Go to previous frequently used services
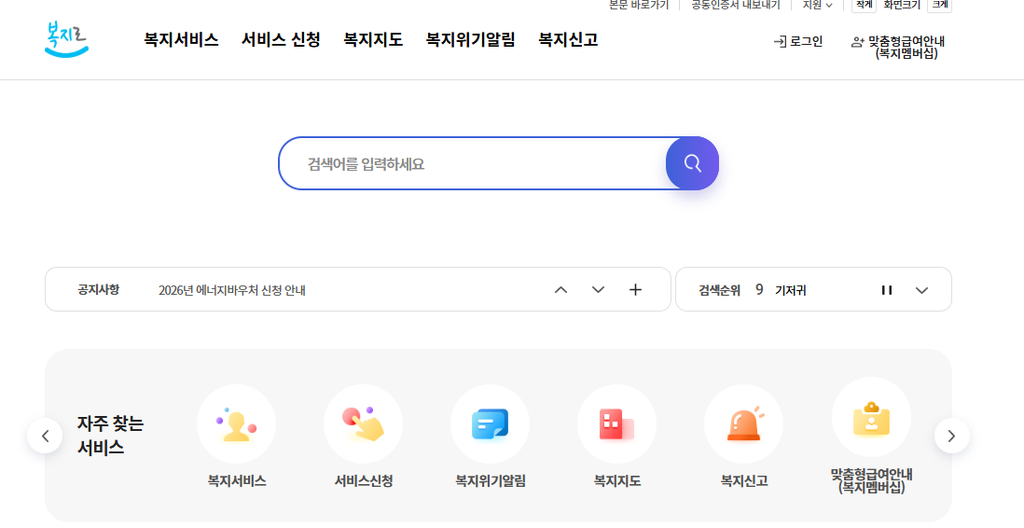The width and height of the screenshot is (1024, 528). click(x=45, y=436)
